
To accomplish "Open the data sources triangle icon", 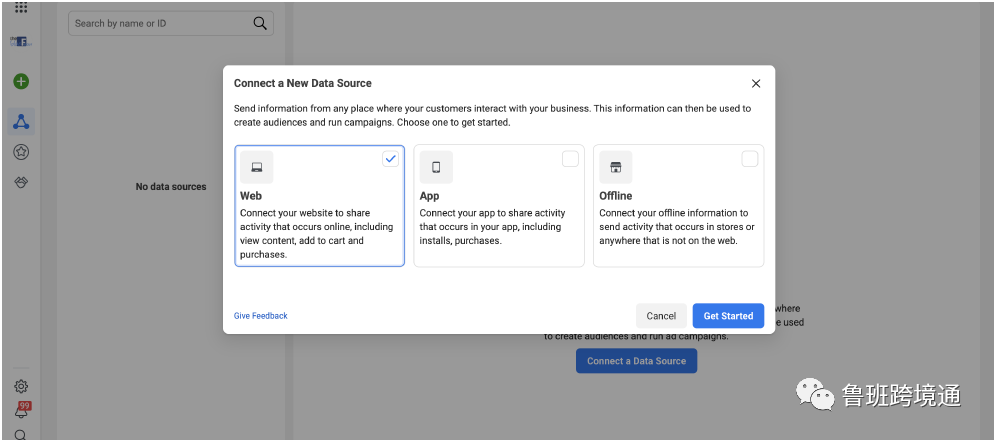I will [21, 121].
